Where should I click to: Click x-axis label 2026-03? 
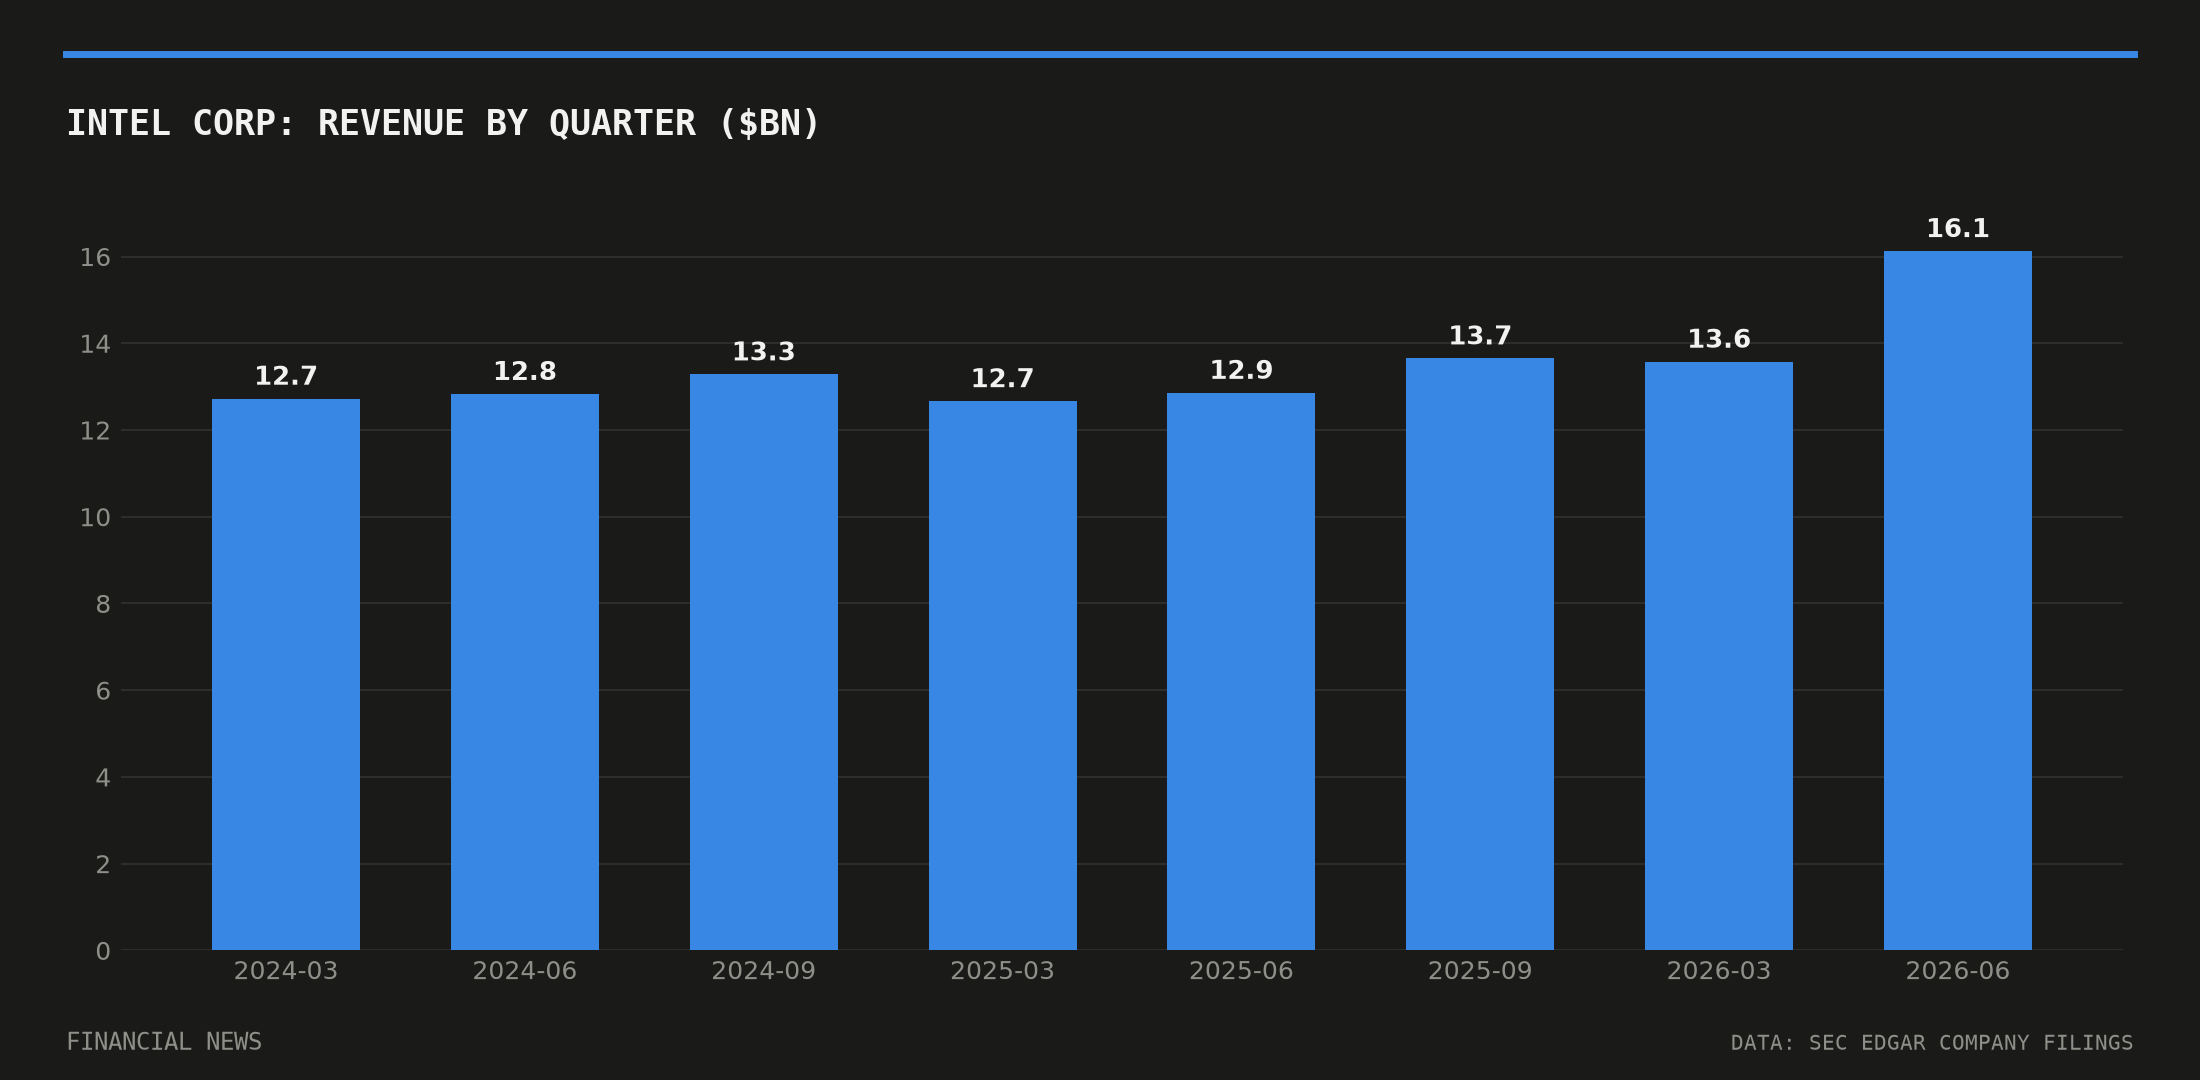click(x=1719, y=971)
